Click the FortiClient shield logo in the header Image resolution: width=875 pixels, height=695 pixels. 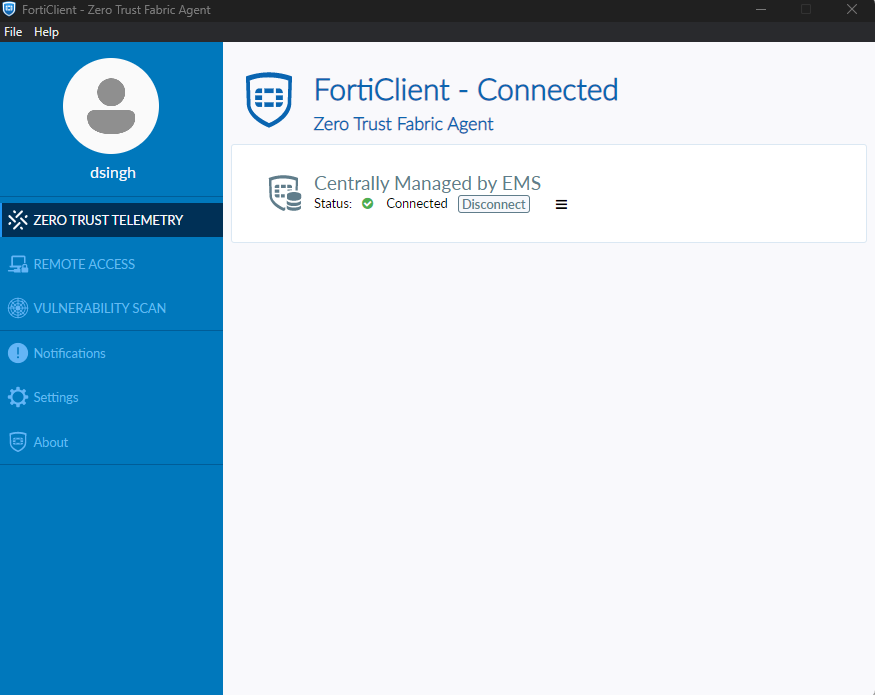269,99
